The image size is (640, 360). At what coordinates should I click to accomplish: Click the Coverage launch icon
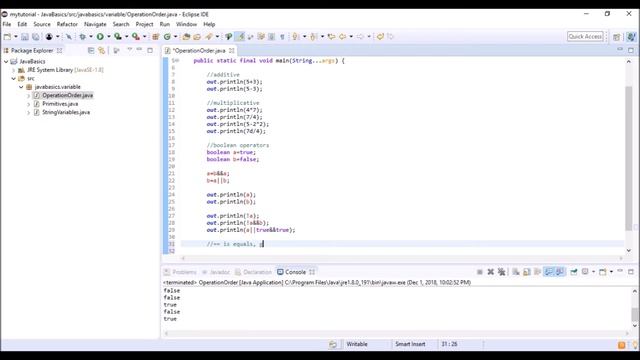118,37
